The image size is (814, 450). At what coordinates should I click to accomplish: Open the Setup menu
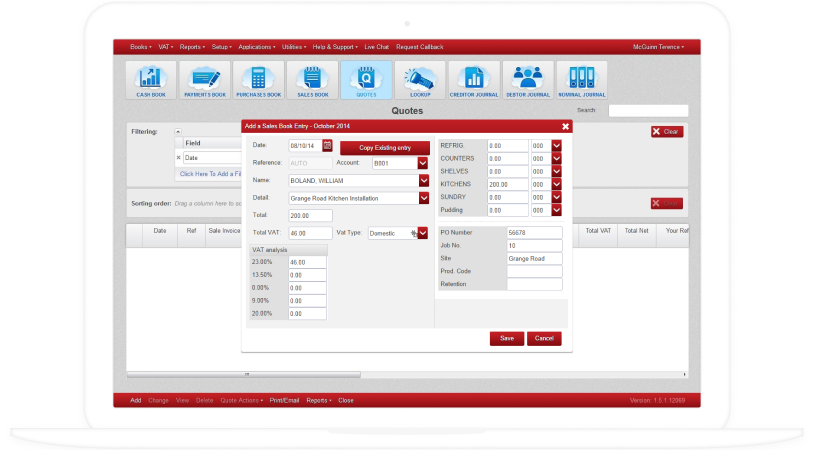tap(222, 47)
